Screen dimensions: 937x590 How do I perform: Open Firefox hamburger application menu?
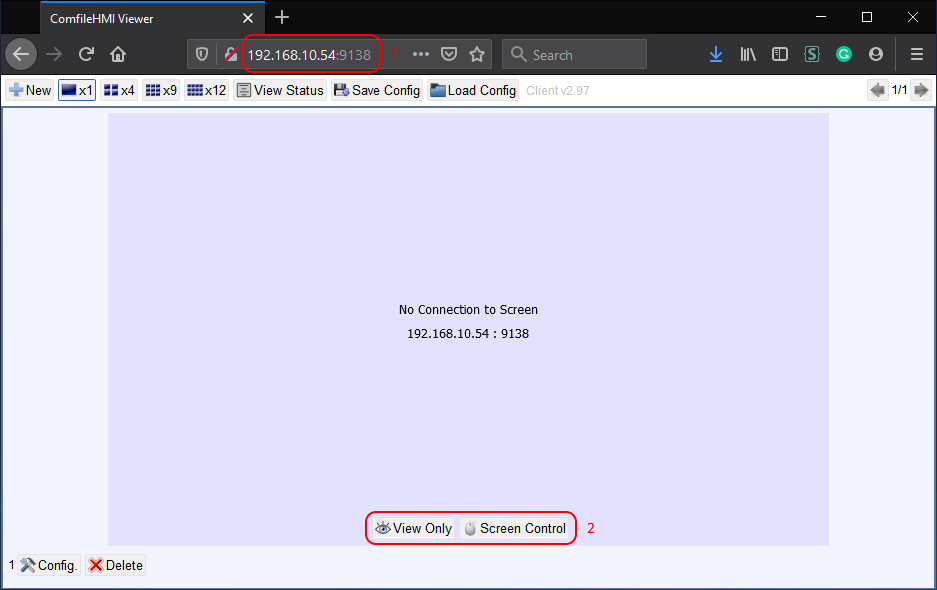tap(916, 54)
